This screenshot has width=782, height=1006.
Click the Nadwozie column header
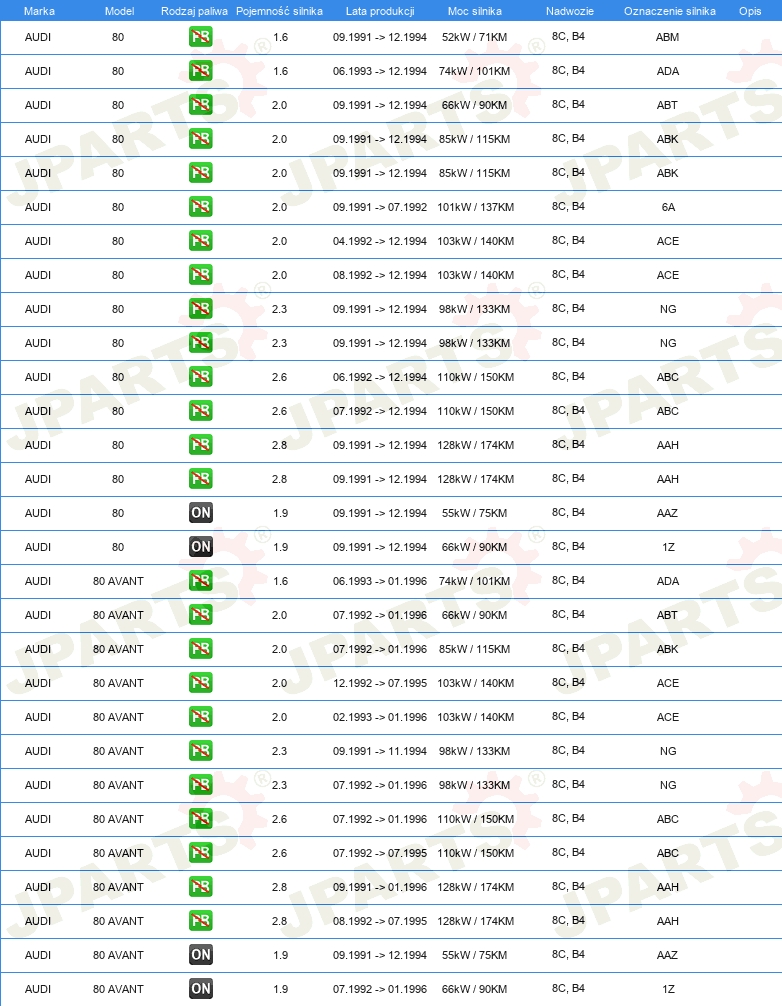570,11
